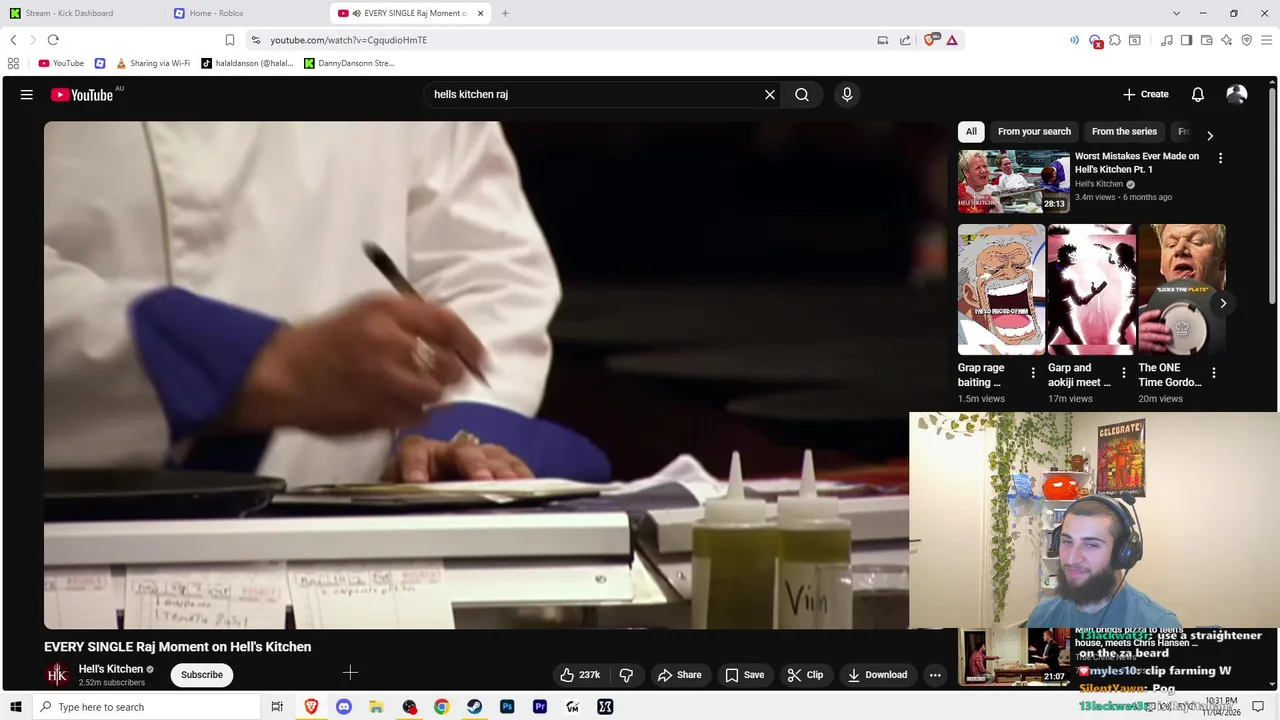Close the 'EVERY SINGLE Raj Moment' tab
This screenshot has width=1280, height=720.
pos(481,13)
